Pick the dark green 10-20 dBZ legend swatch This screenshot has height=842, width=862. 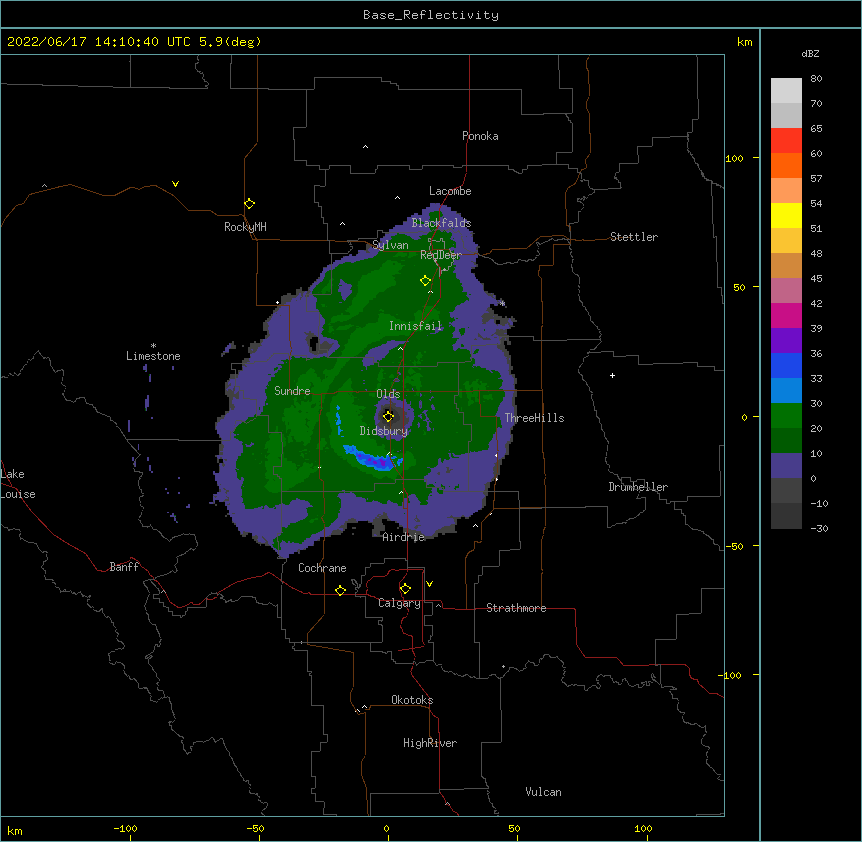786,440
